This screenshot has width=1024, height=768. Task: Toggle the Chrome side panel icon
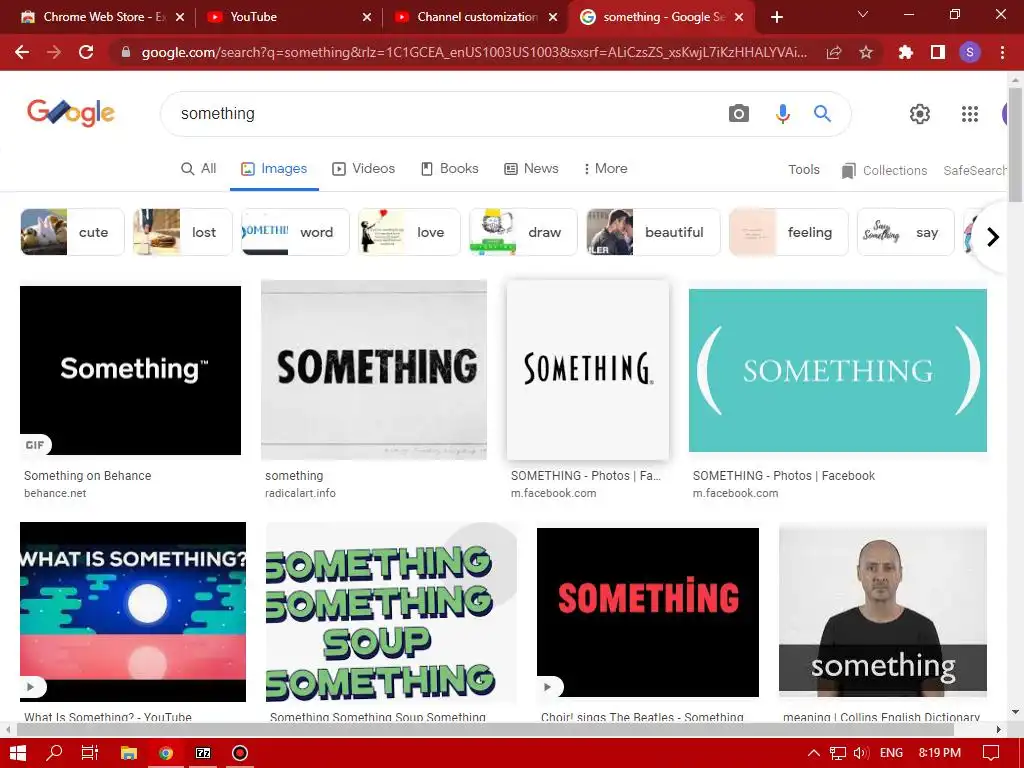[x=938, y=52]
